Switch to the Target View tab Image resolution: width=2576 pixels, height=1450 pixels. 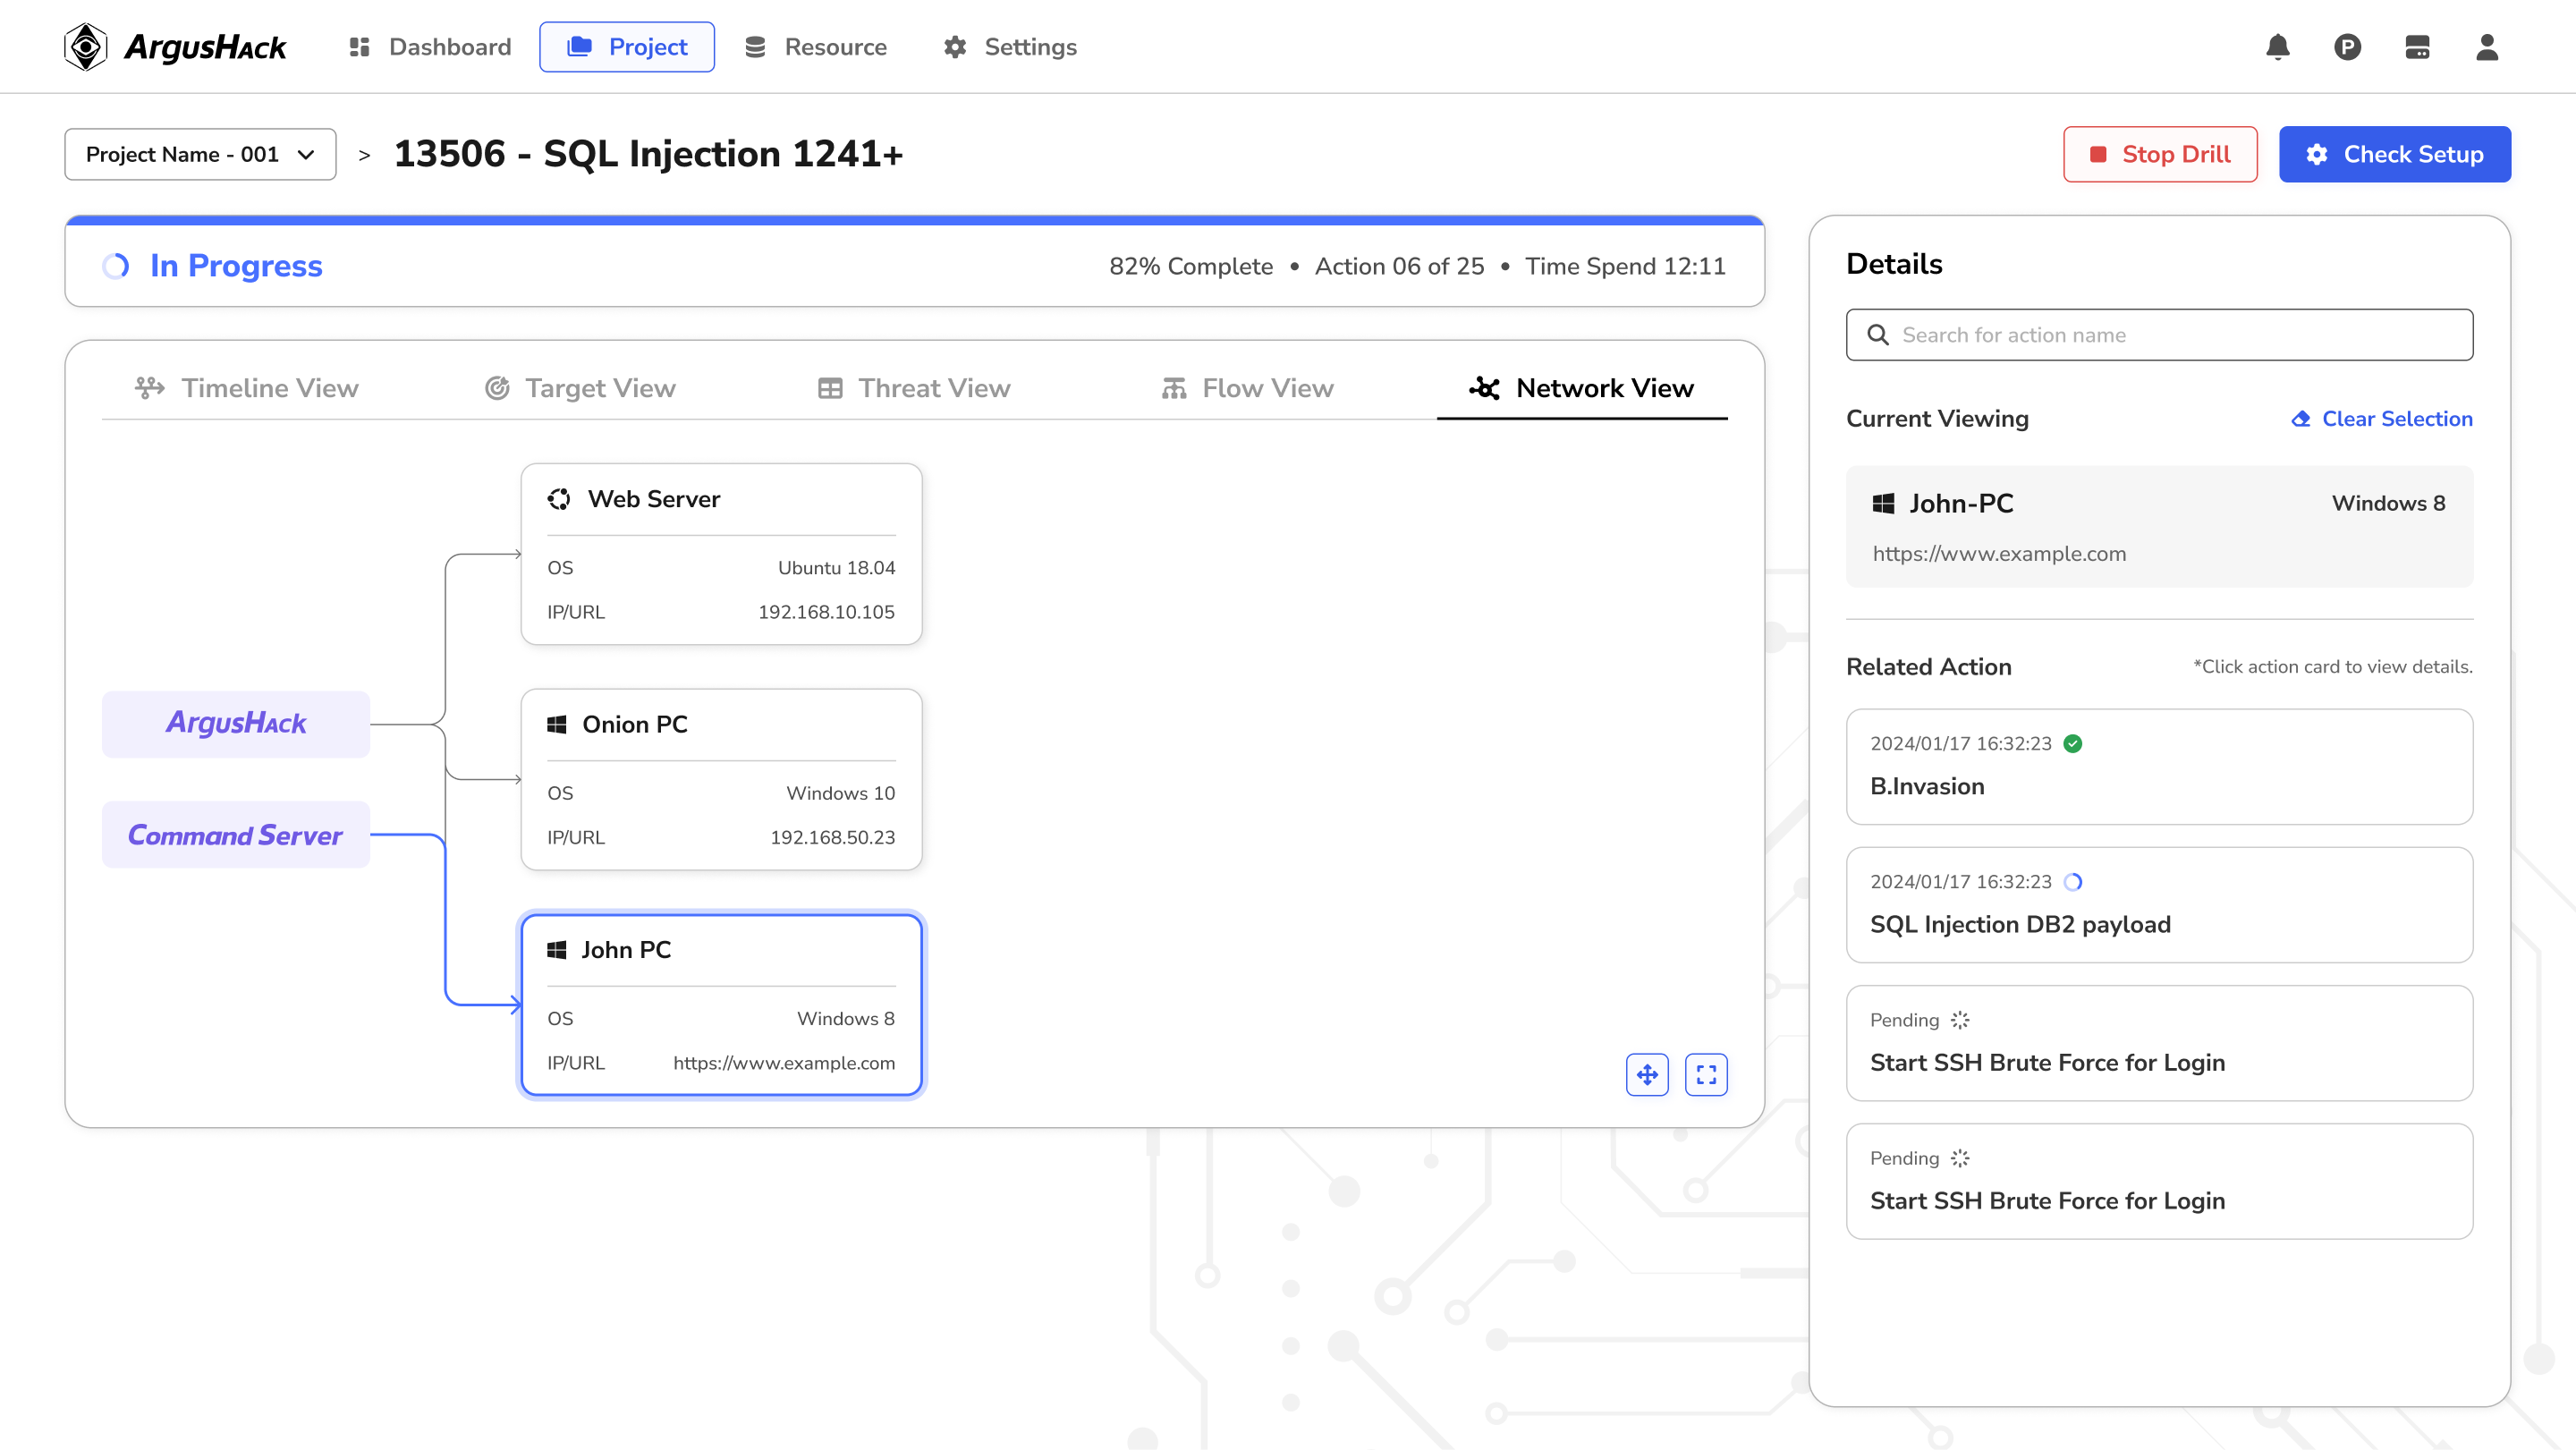580,388
